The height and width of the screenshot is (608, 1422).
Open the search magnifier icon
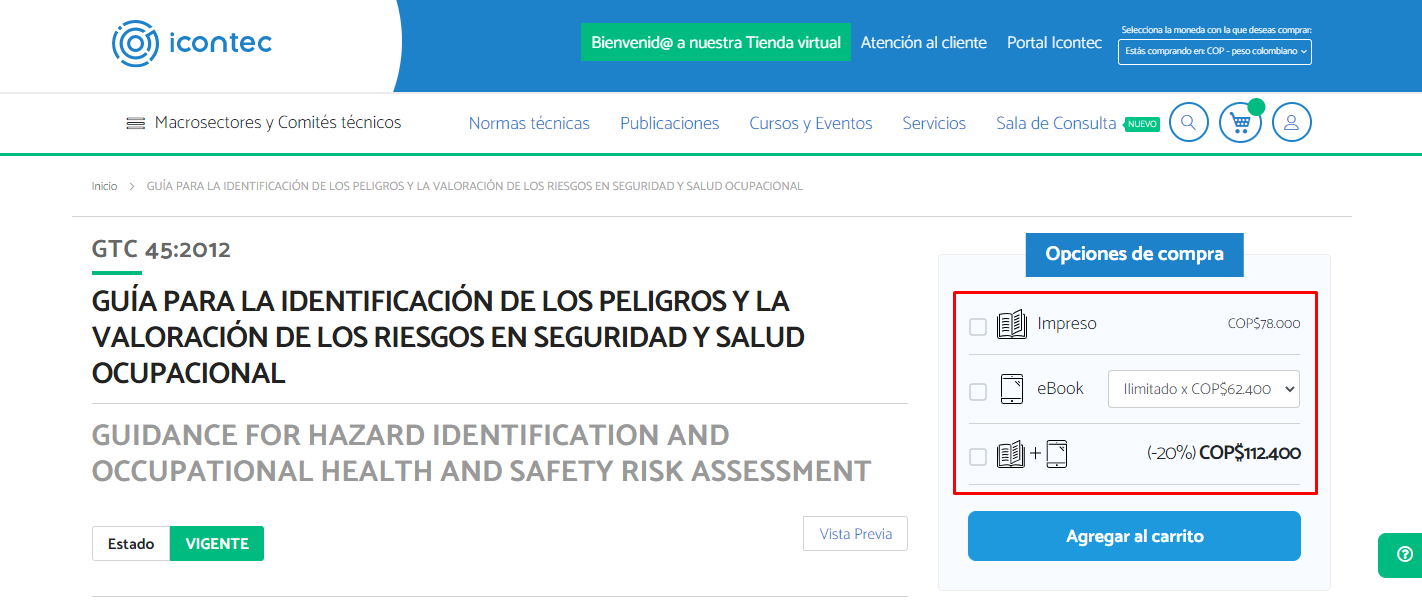click(1188, 122)
